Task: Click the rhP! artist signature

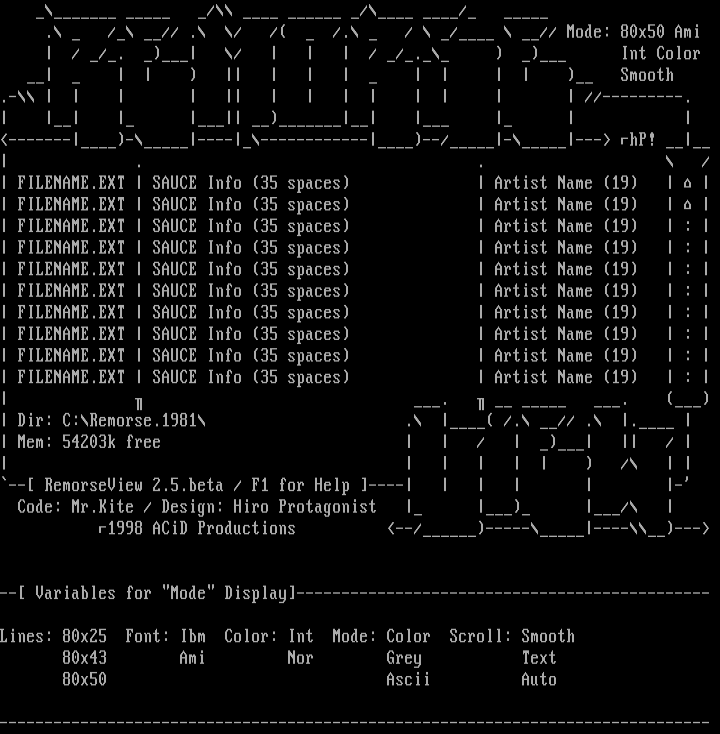Action: [634, 141]
